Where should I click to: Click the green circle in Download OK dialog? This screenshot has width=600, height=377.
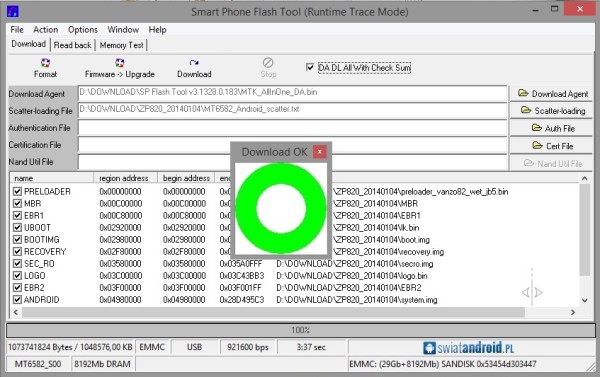(281, 209)
